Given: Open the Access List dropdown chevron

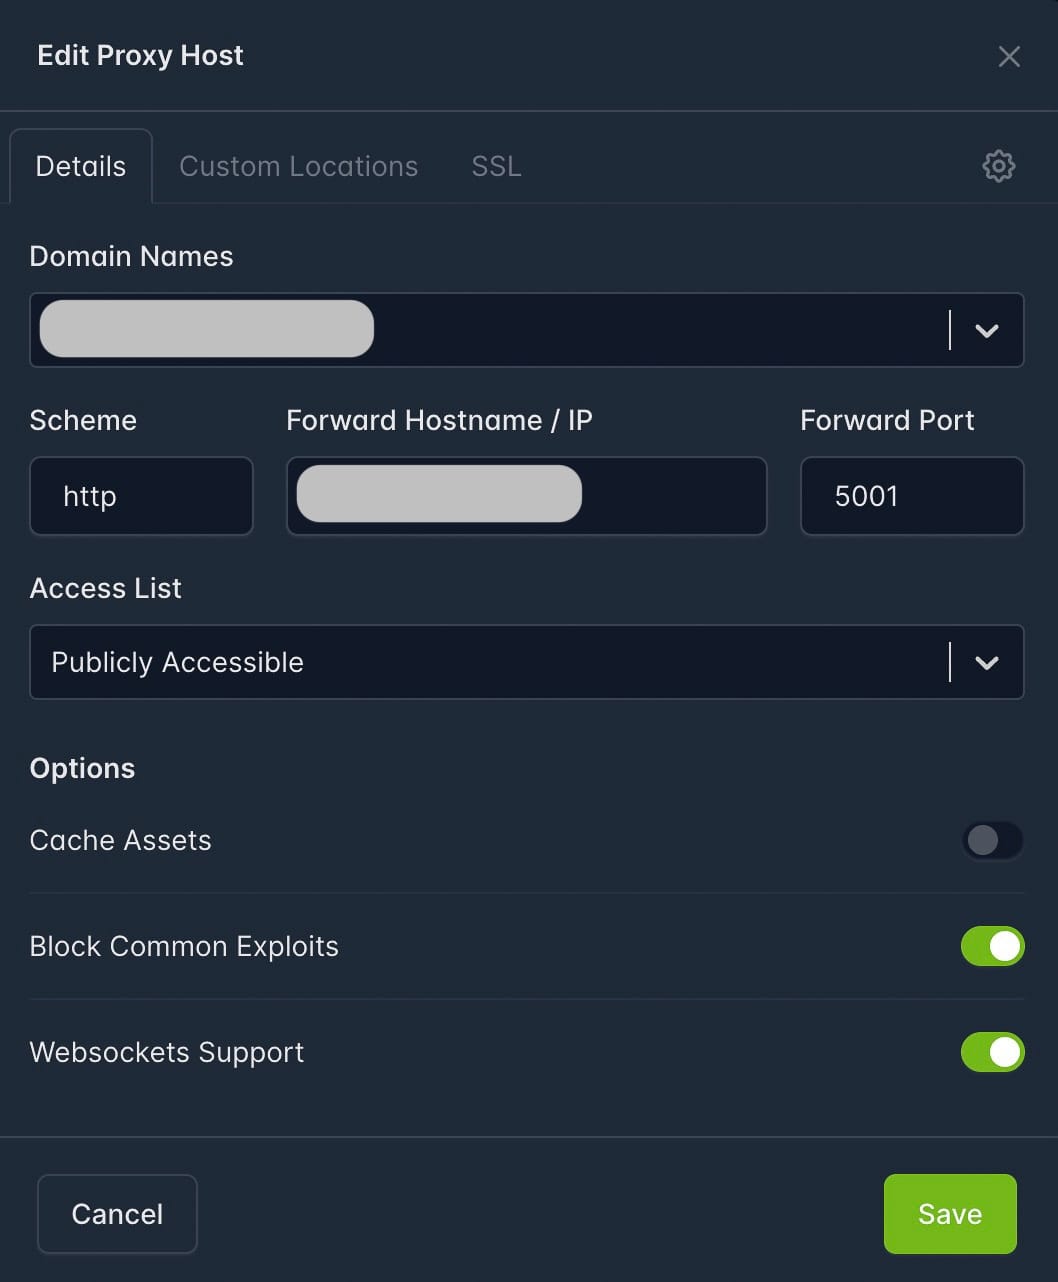Looking at the screenshot, I should tap(987, 663).
